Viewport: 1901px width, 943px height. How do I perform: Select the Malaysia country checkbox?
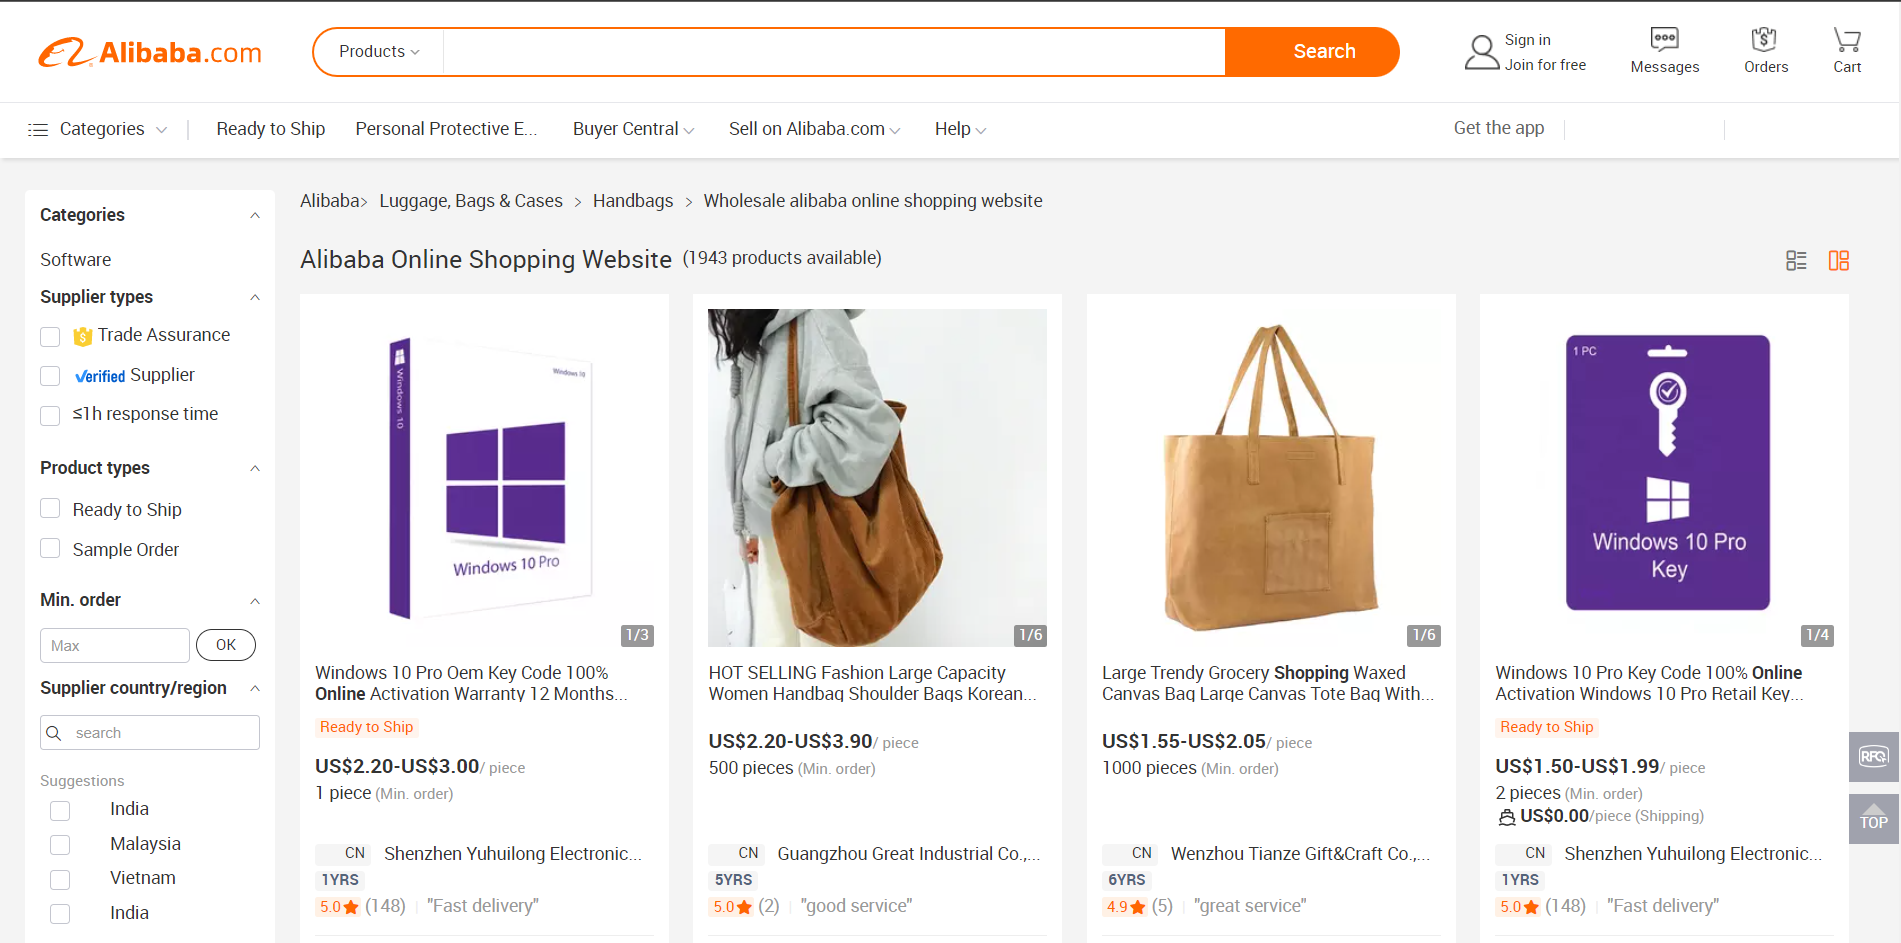[60, 845]
